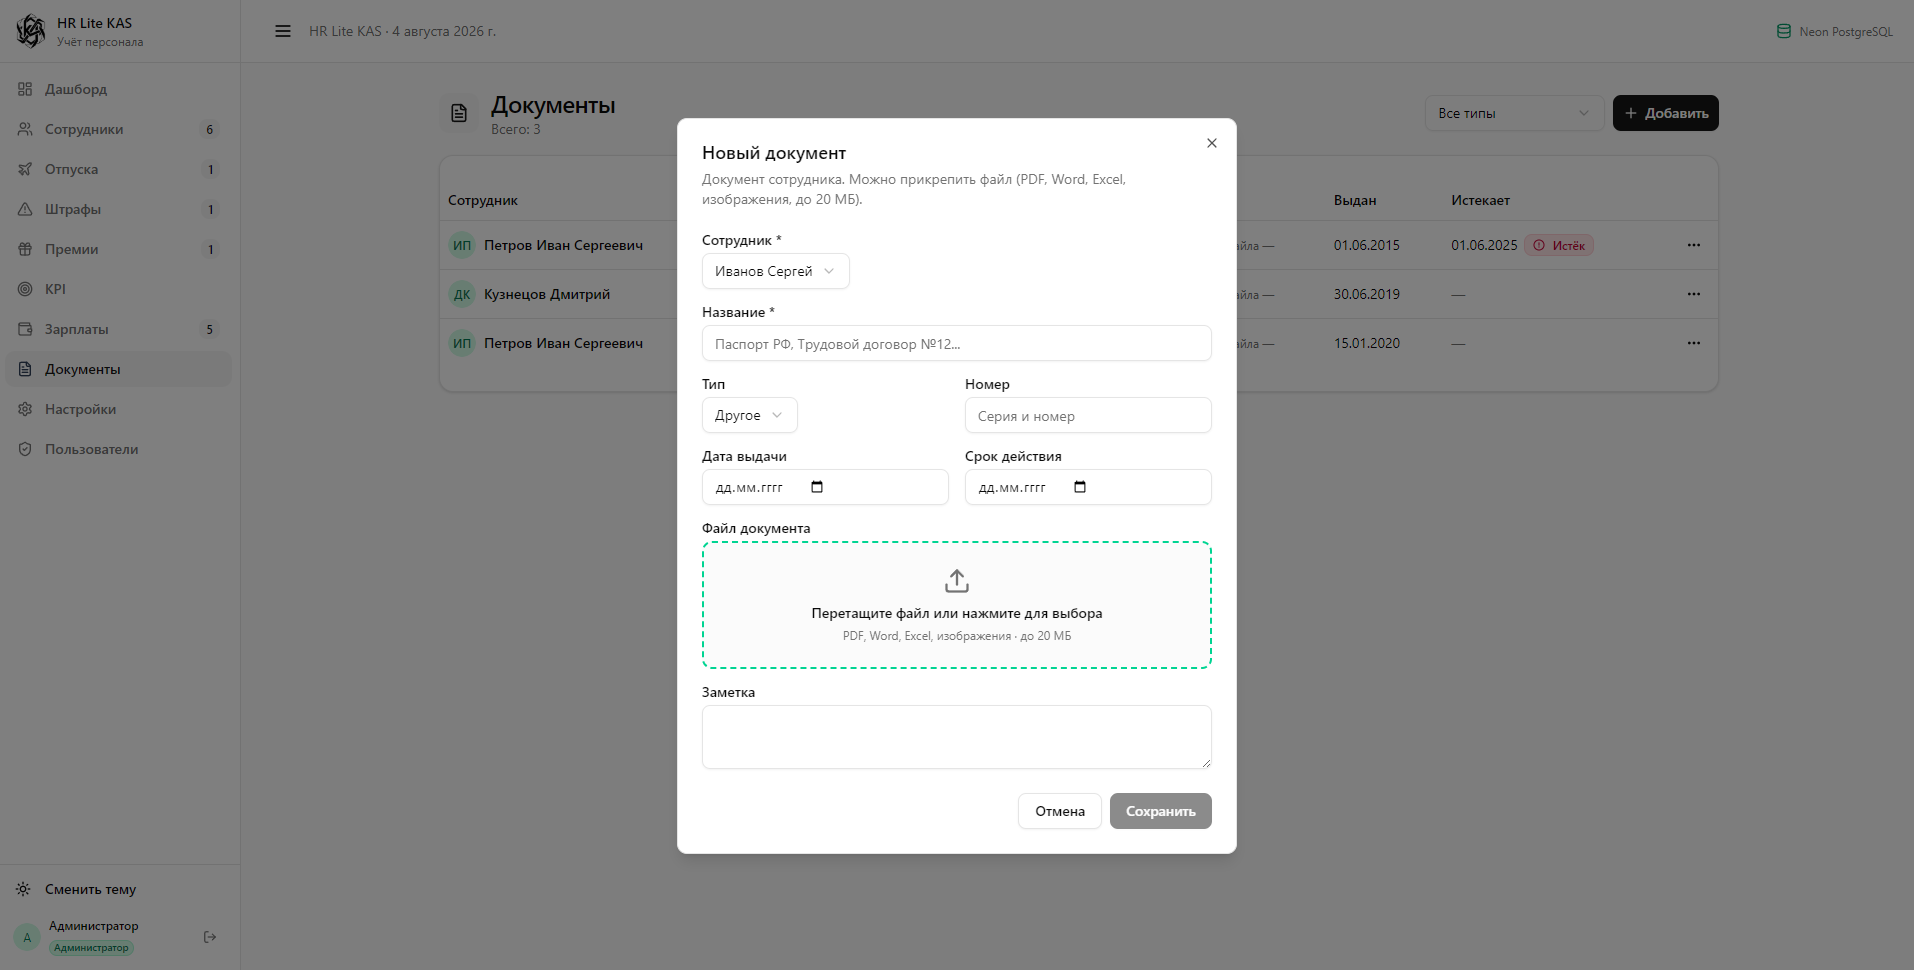The height and width of the screenshot is (970, 1914).
Task: Click the upload arrow icon in drop zone
Action: (957, 581)
